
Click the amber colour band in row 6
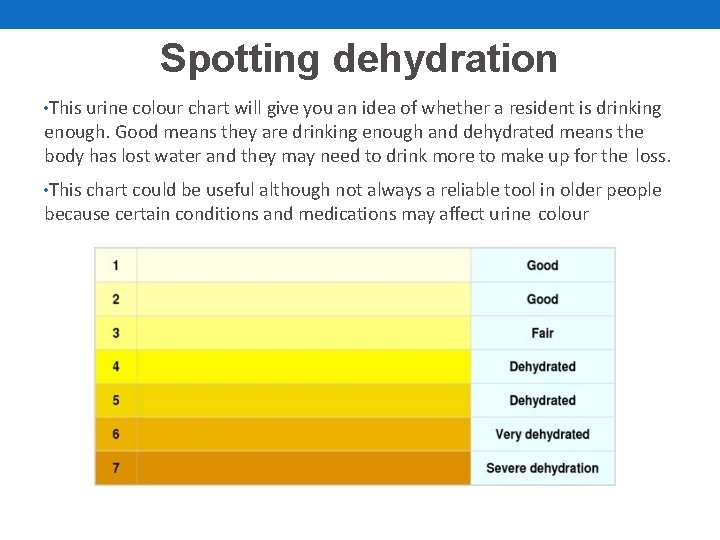click(303, 434)
